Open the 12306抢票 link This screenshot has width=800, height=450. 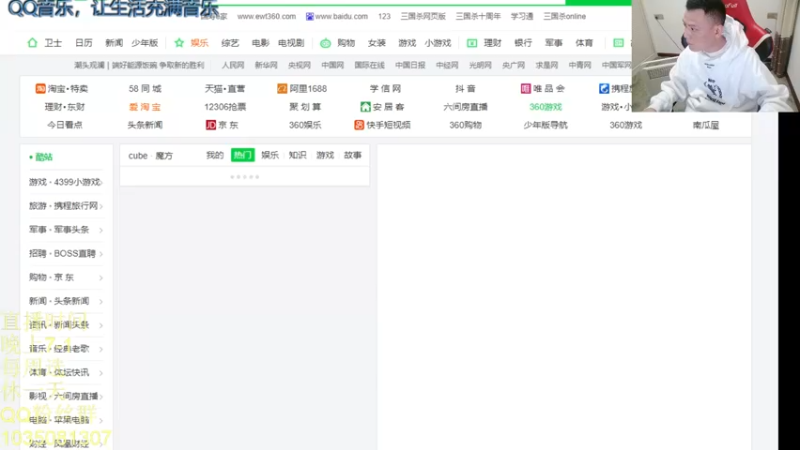point(225,107)
